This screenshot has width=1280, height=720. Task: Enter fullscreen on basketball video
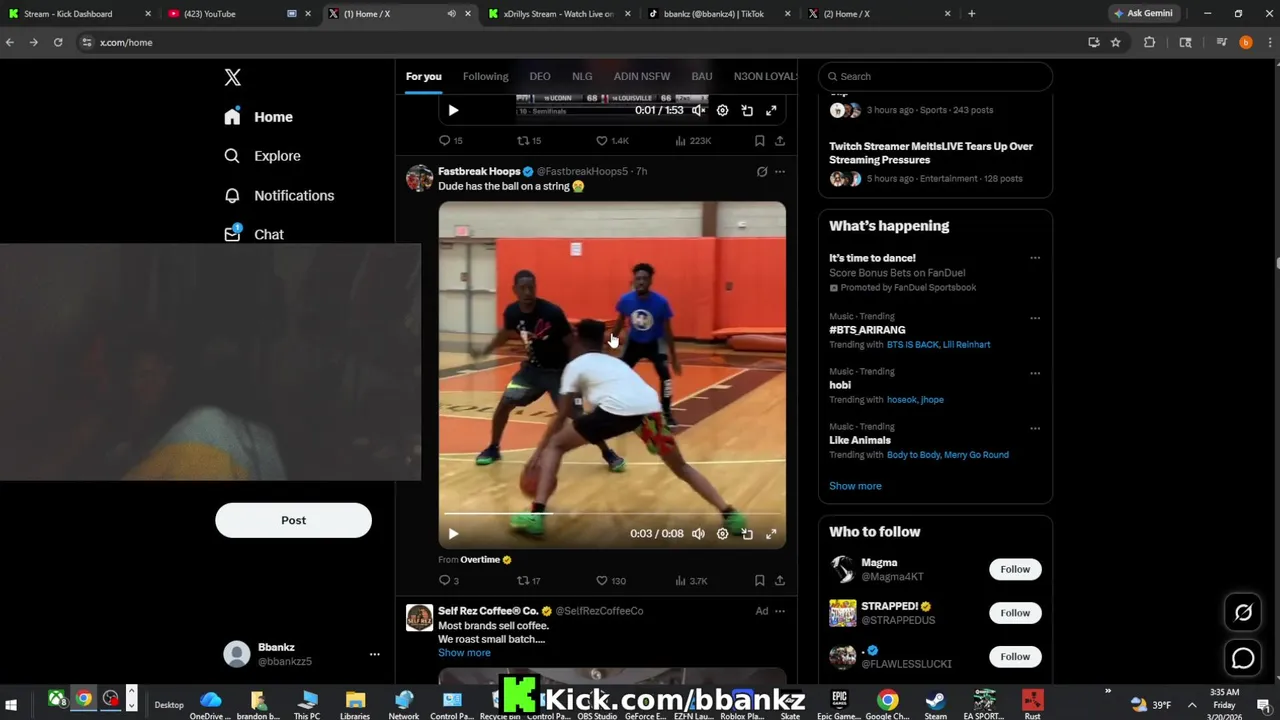coord(771,534)
